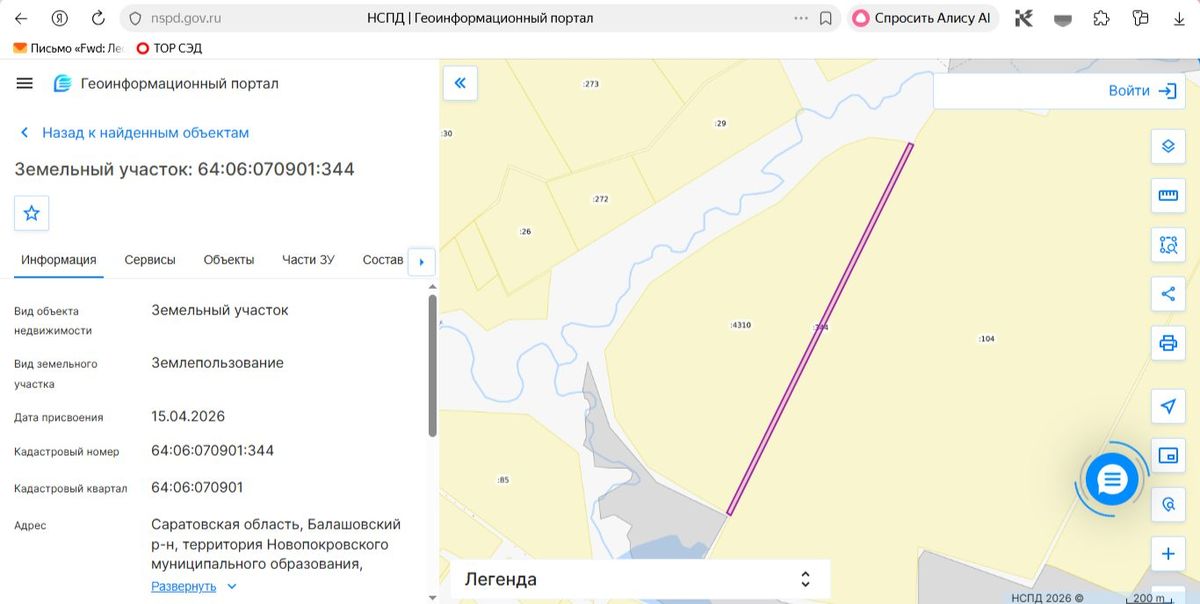Activate the geolocation arrow tool
The width and height of the screenshot is (1200, 604).
[x=1168, y=406]
